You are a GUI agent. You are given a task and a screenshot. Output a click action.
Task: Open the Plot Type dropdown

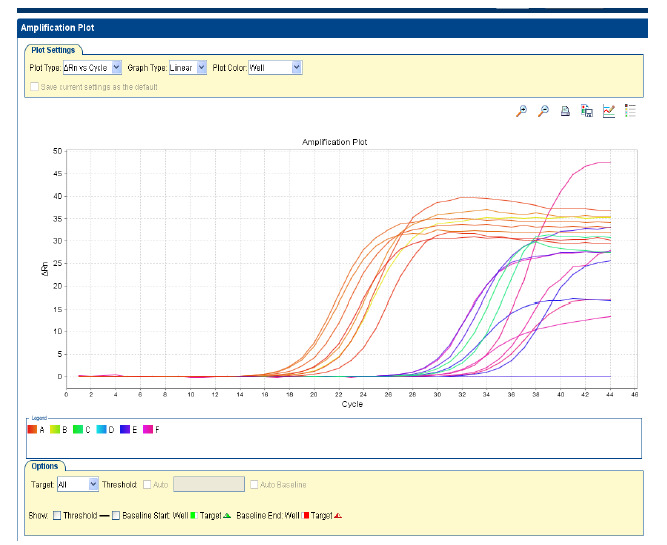(x=91, y=67)
